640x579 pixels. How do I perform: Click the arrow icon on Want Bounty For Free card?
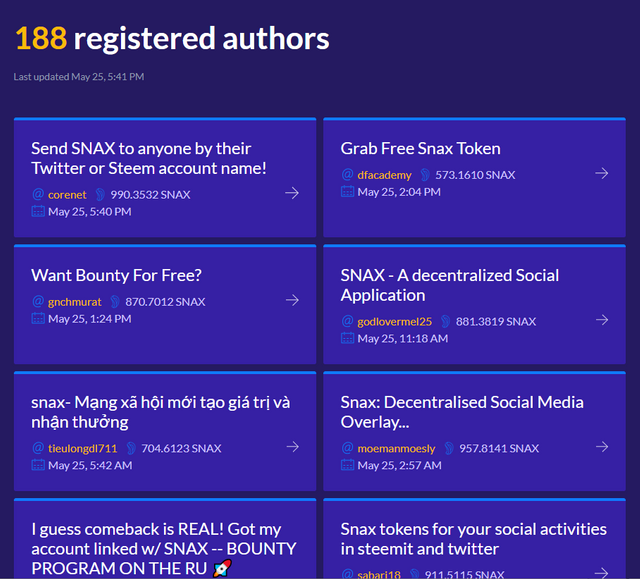pyautogui.click(x=292, y=300)
